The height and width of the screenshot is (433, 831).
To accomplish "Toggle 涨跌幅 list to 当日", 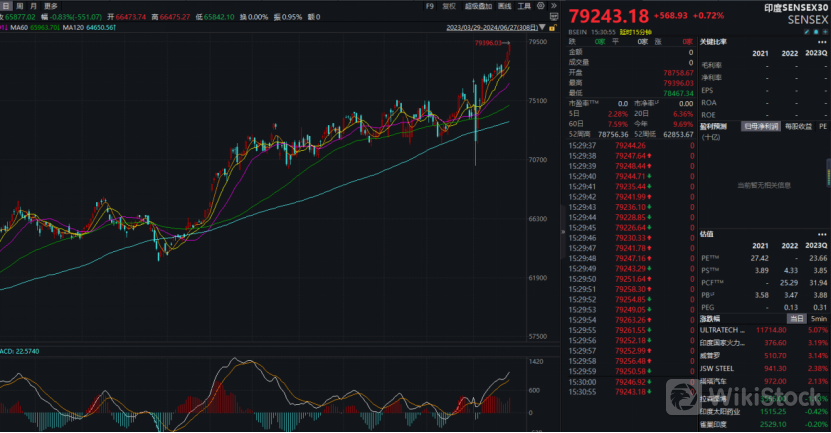I will (796, 318).
